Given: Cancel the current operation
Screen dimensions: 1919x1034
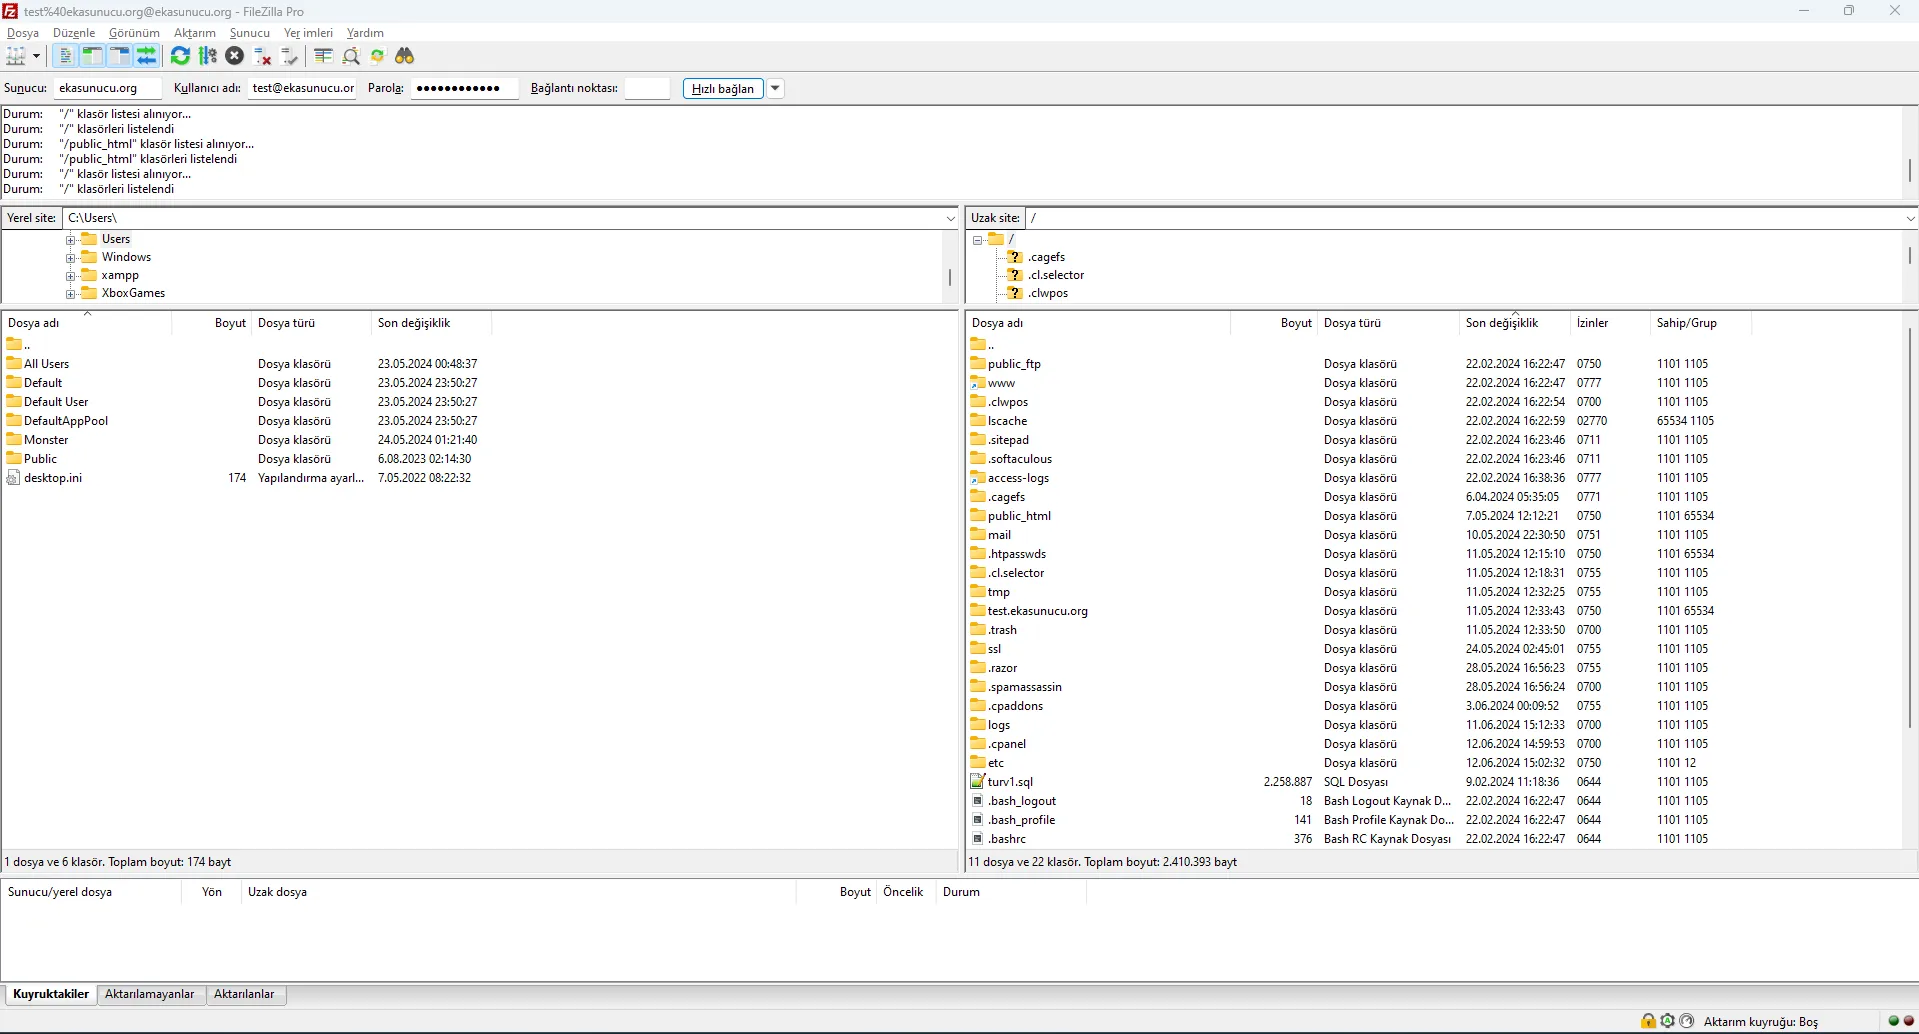Looking at the screenshot, I should pos(235,56).
